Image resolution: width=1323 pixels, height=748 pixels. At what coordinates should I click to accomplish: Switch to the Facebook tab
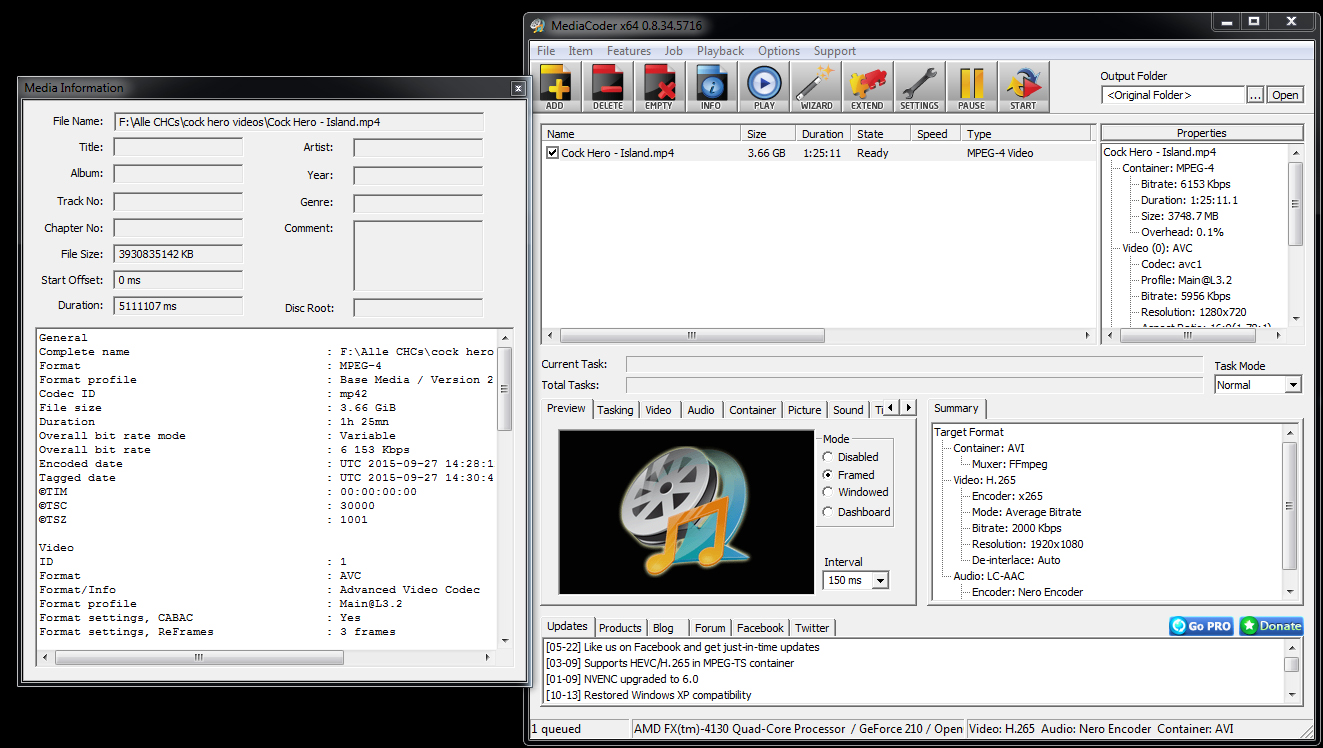[760, 628]
